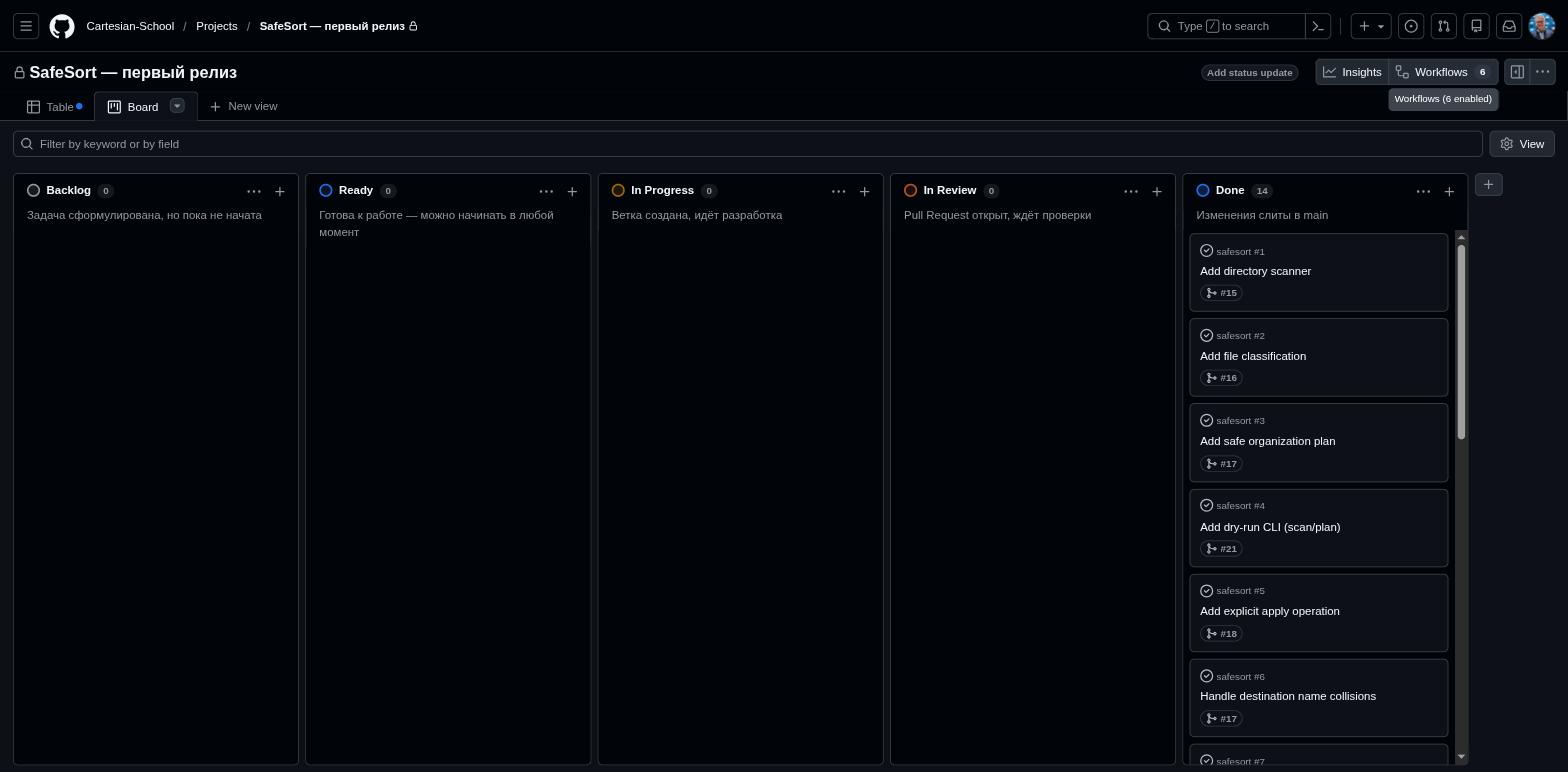Viewport: 1568px width, 772px height.
Task: Switch to the Table view tab
Action: click(x=54, y=107)
